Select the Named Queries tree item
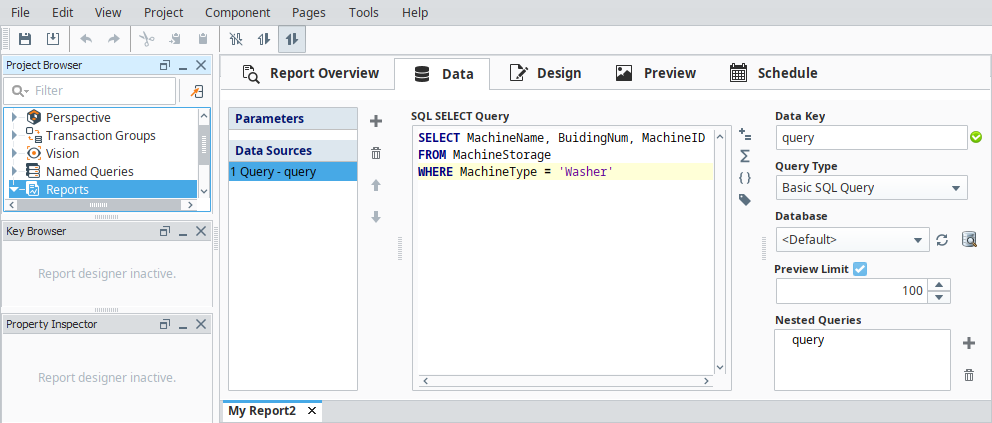992x423 pixels. [x=89, y=171]
